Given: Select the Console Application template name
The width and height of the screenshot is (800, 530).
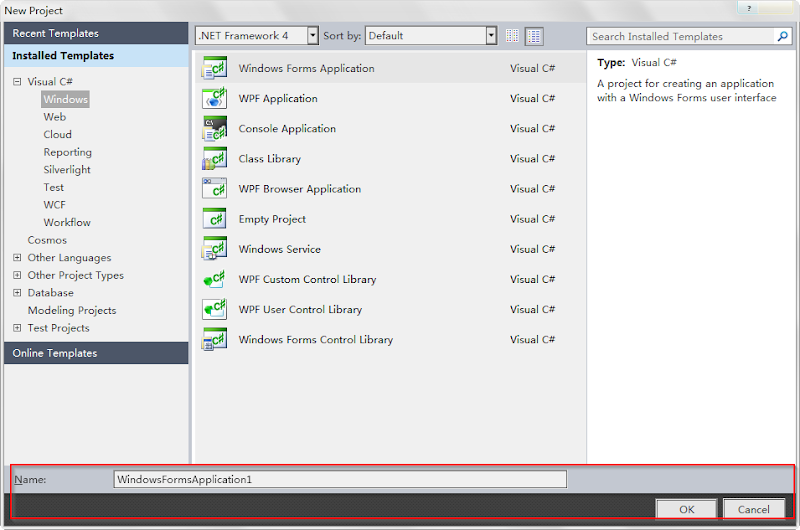Looking at the screenshot, I should (x=287, y=129).
